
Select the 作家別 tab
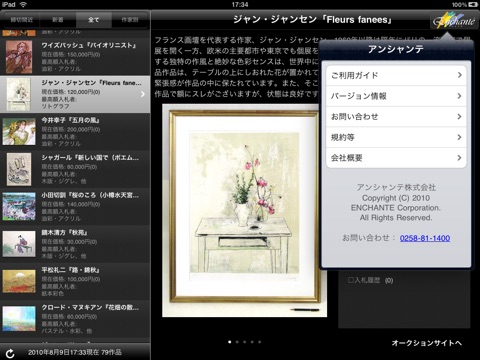click(x=130, y=20)
